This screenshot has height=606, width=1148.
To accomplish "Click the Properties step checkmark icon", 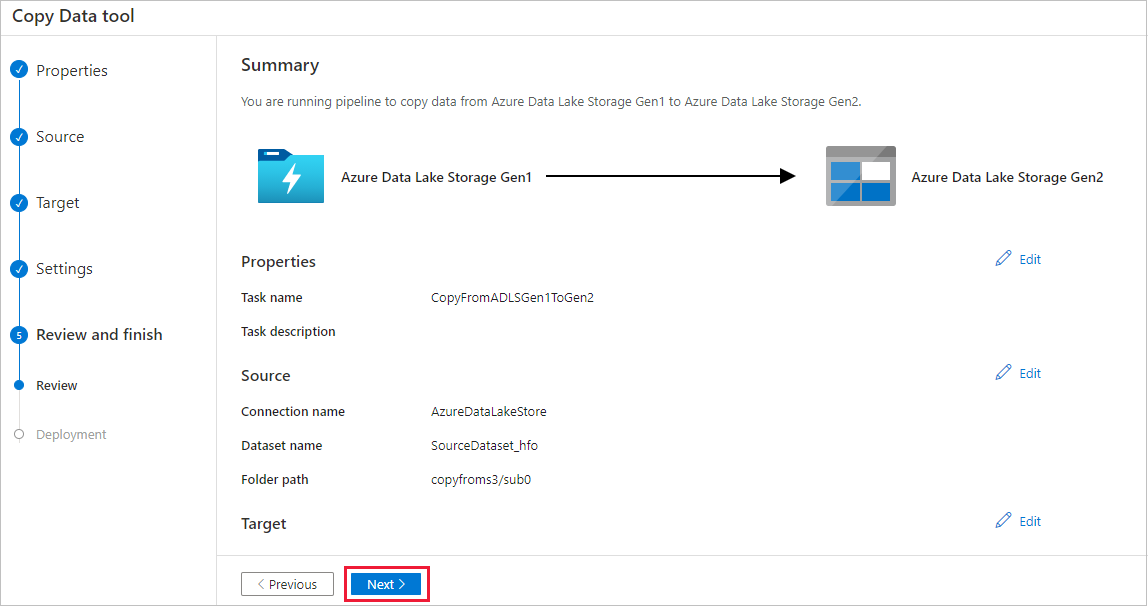I will coord(19,70).
